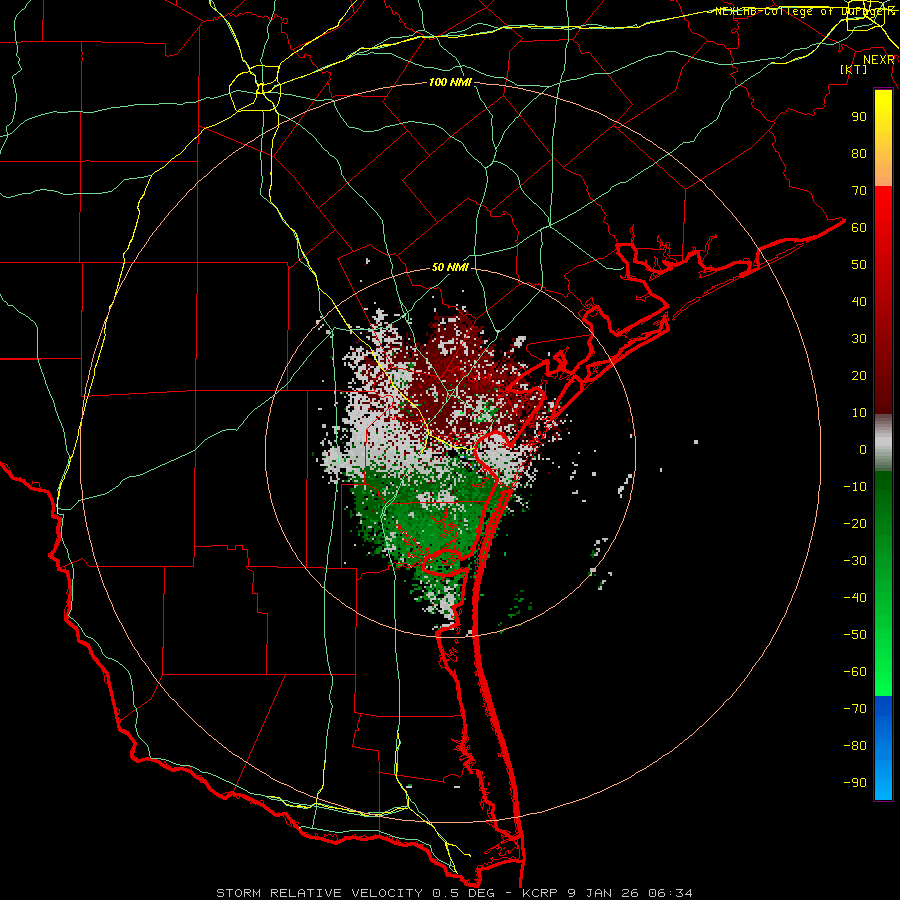Click the 60 knot label on scale
The width and height of the screenshot is (900, 900).
(x=859, y=228)
